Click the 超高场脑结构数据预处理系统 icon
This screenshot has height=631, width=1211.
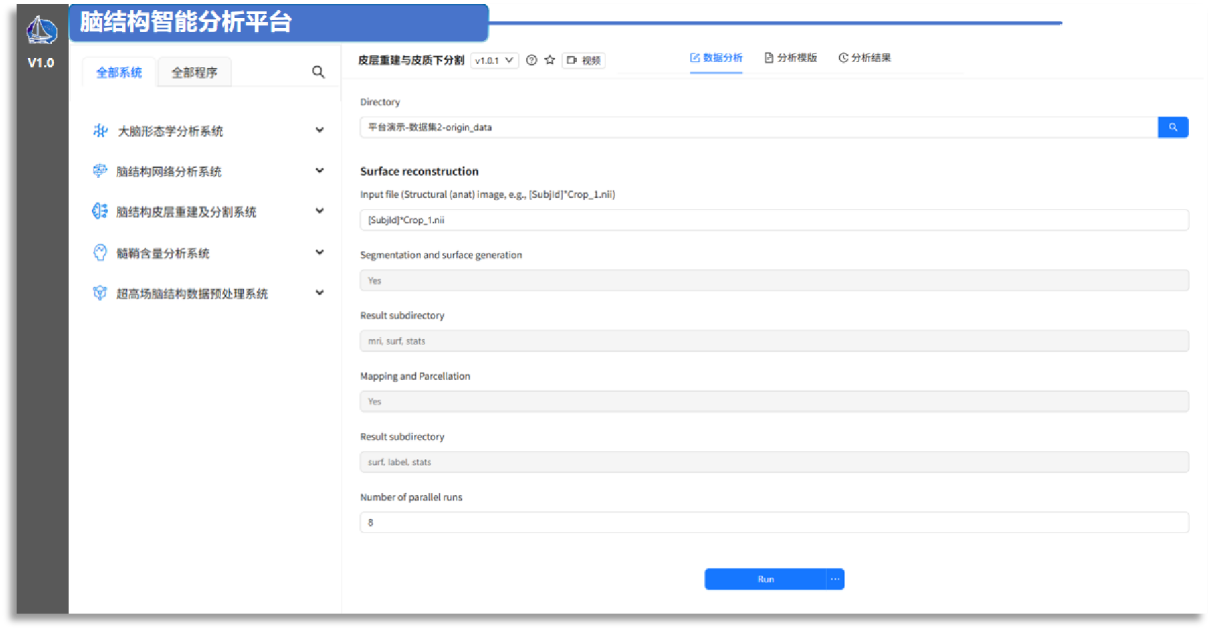100,294
